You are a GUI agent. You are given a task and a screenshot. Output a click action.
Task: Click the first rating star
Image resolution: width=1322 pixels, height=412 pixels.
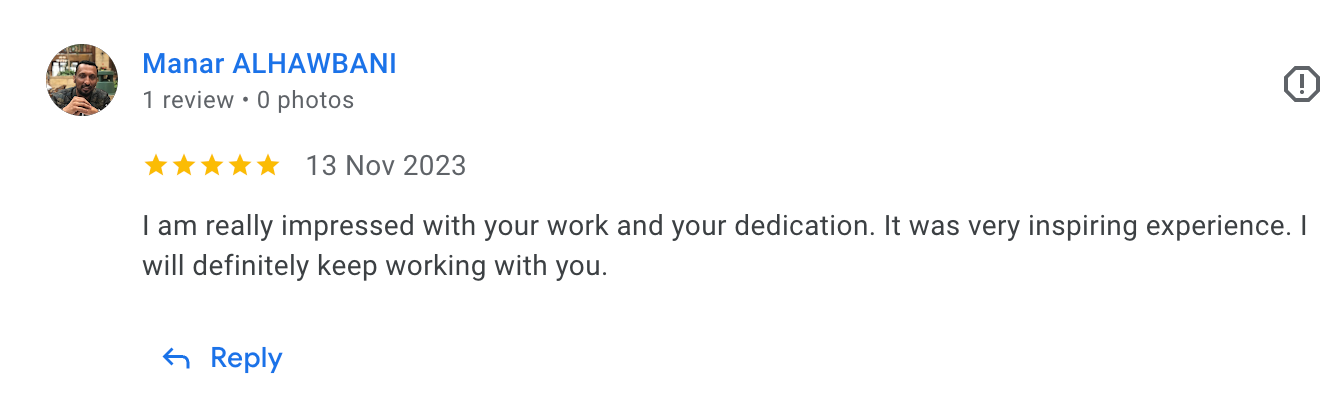(x=156, y=165)
